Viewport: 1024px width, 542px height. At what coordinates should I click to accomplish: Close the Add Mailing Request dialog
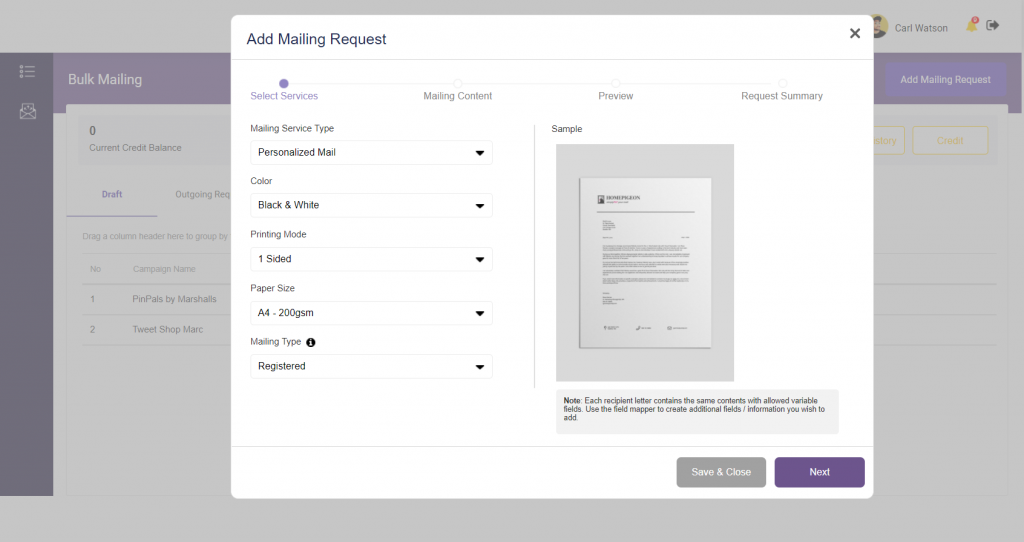tap(854, 33)
